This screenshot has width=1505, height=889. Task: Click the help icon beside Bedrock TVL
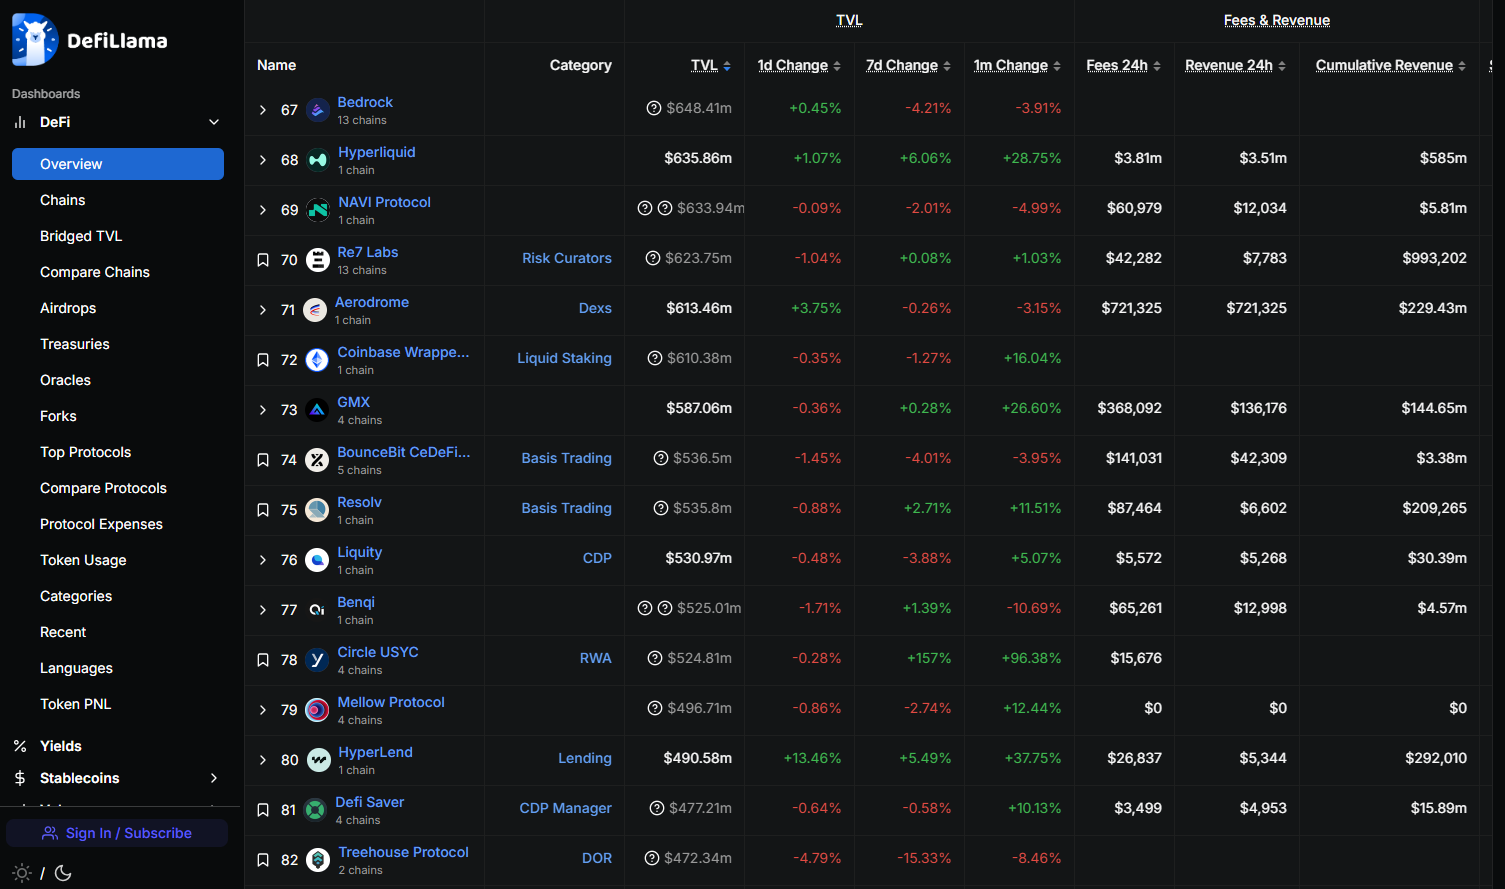pos(654,108)
